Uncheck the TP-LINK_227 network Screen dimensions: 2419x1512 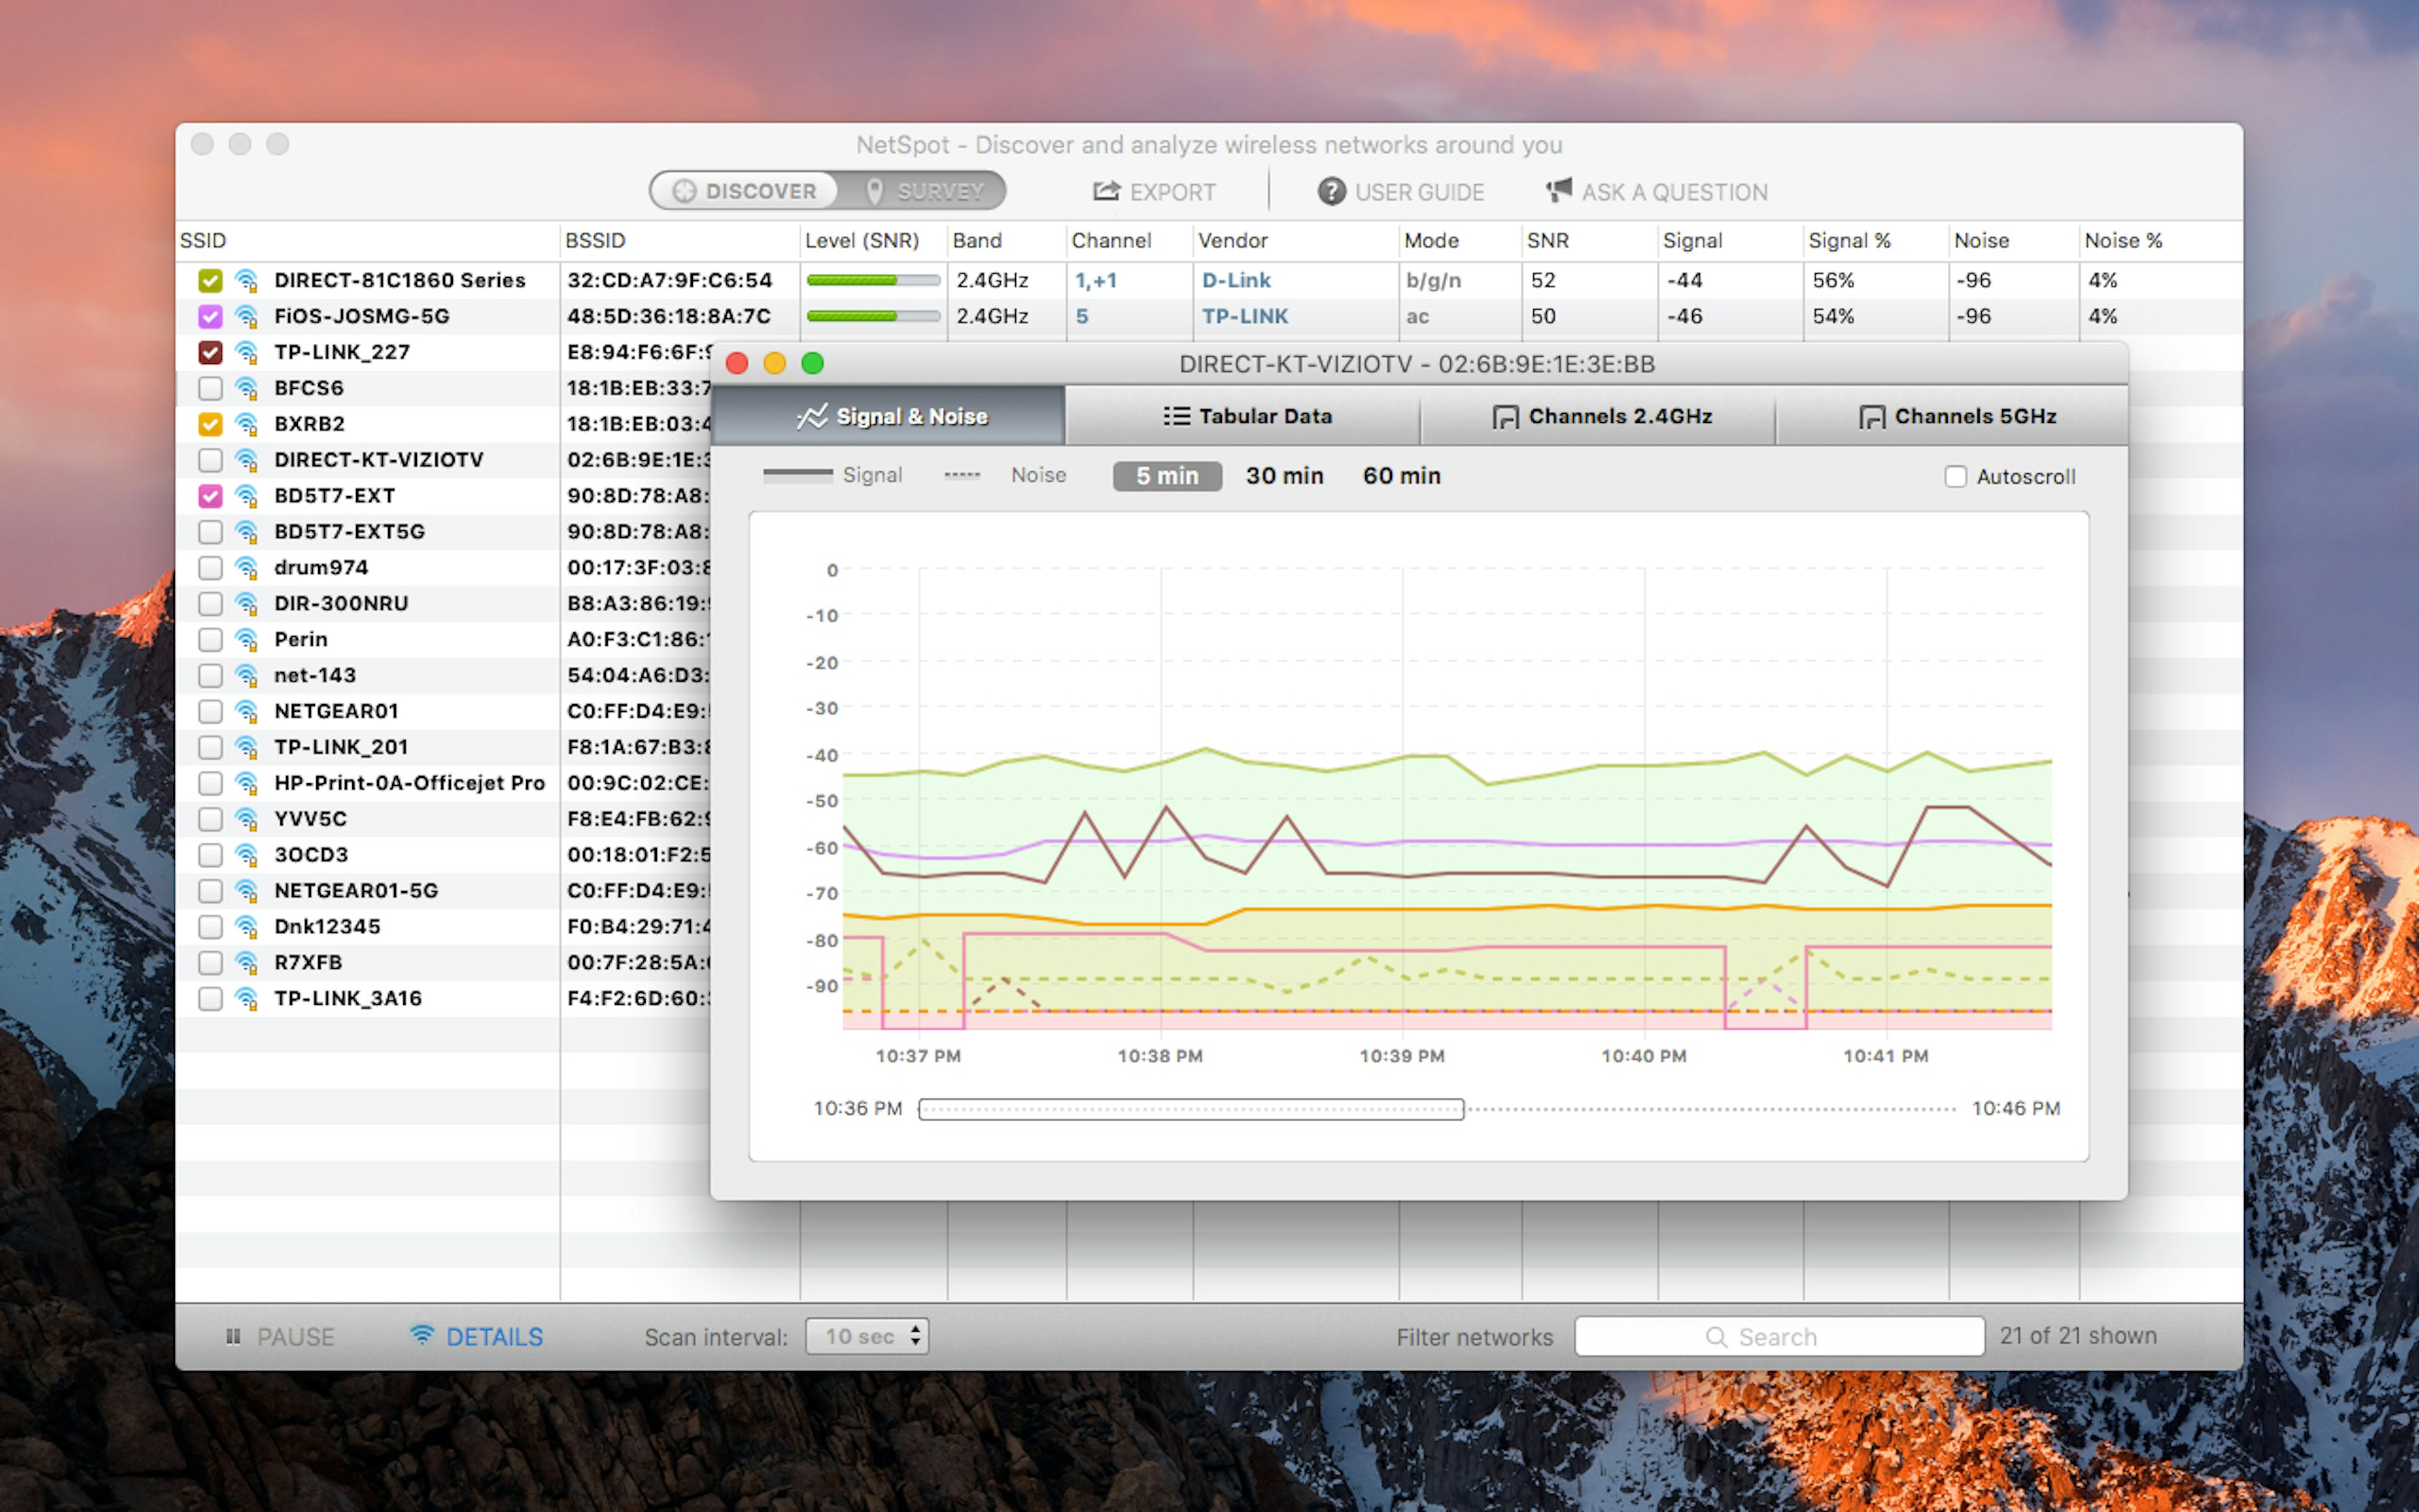(210, 351)
